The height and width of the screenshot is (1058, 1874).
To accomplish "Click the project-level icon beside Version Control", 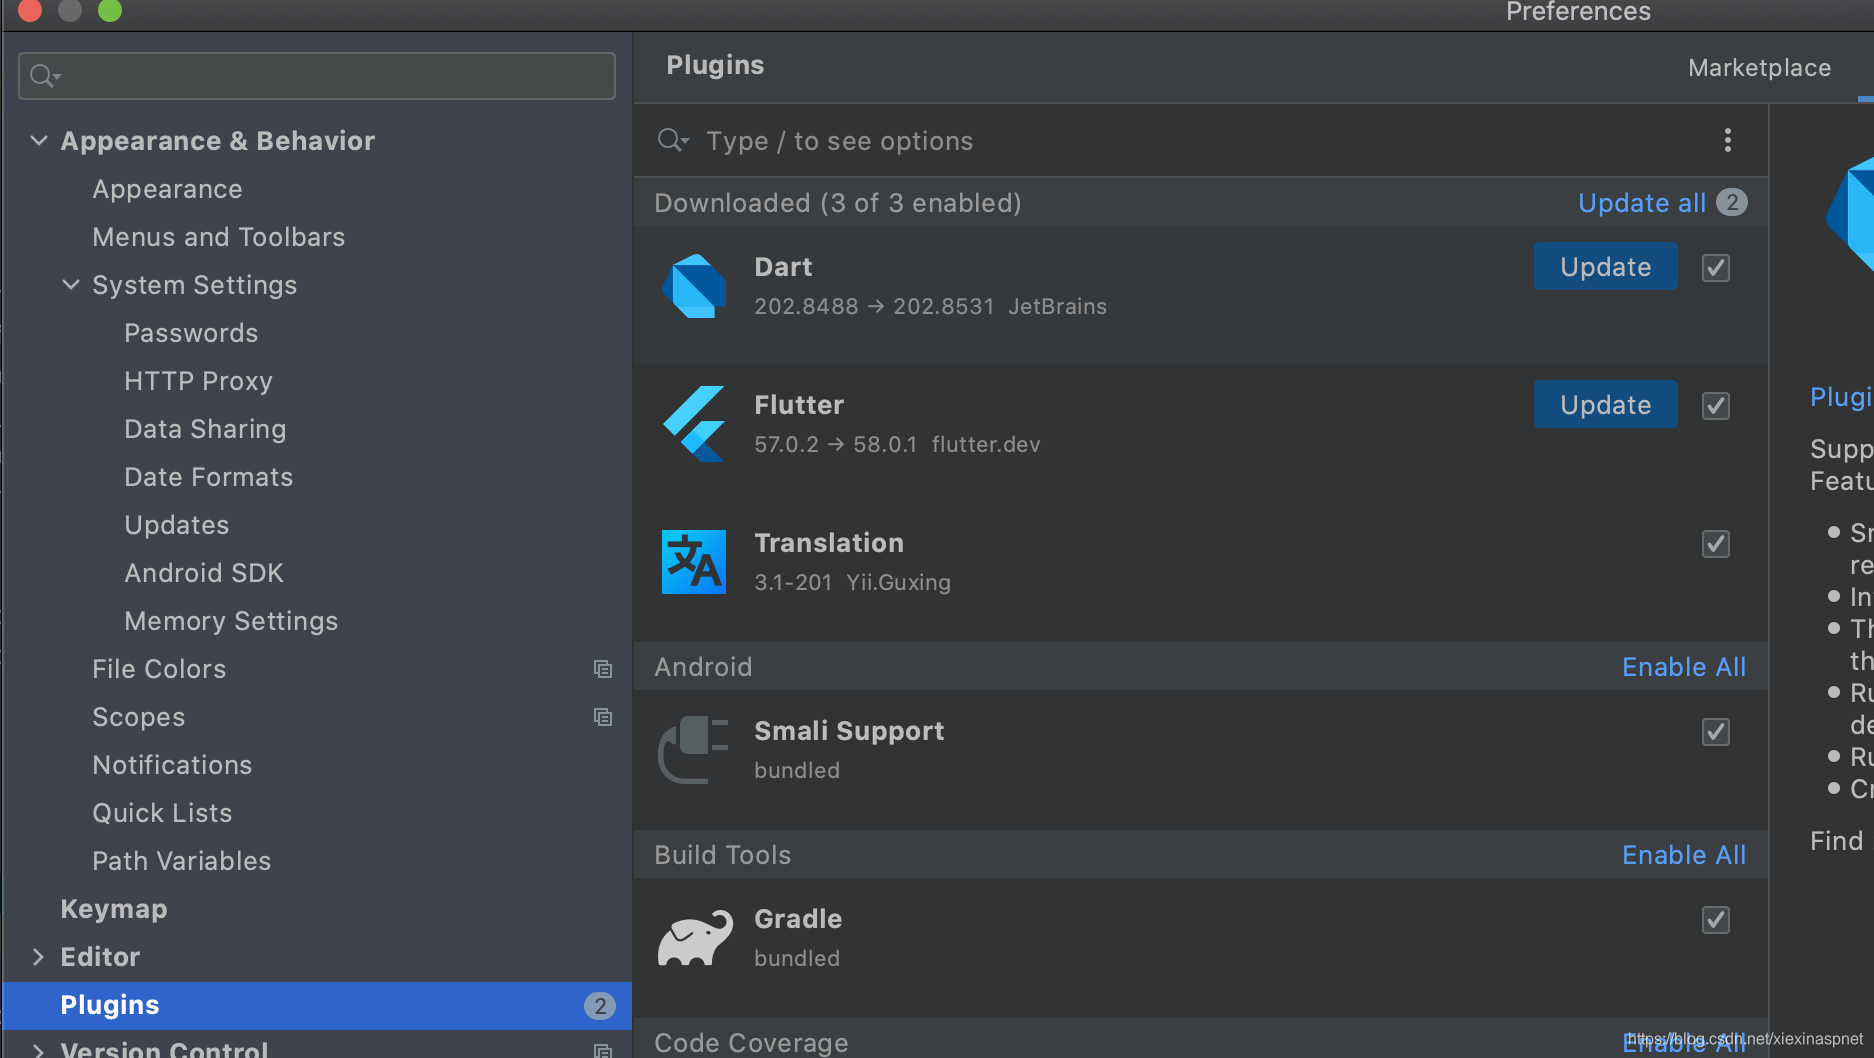I will (x=602, y=1050).
